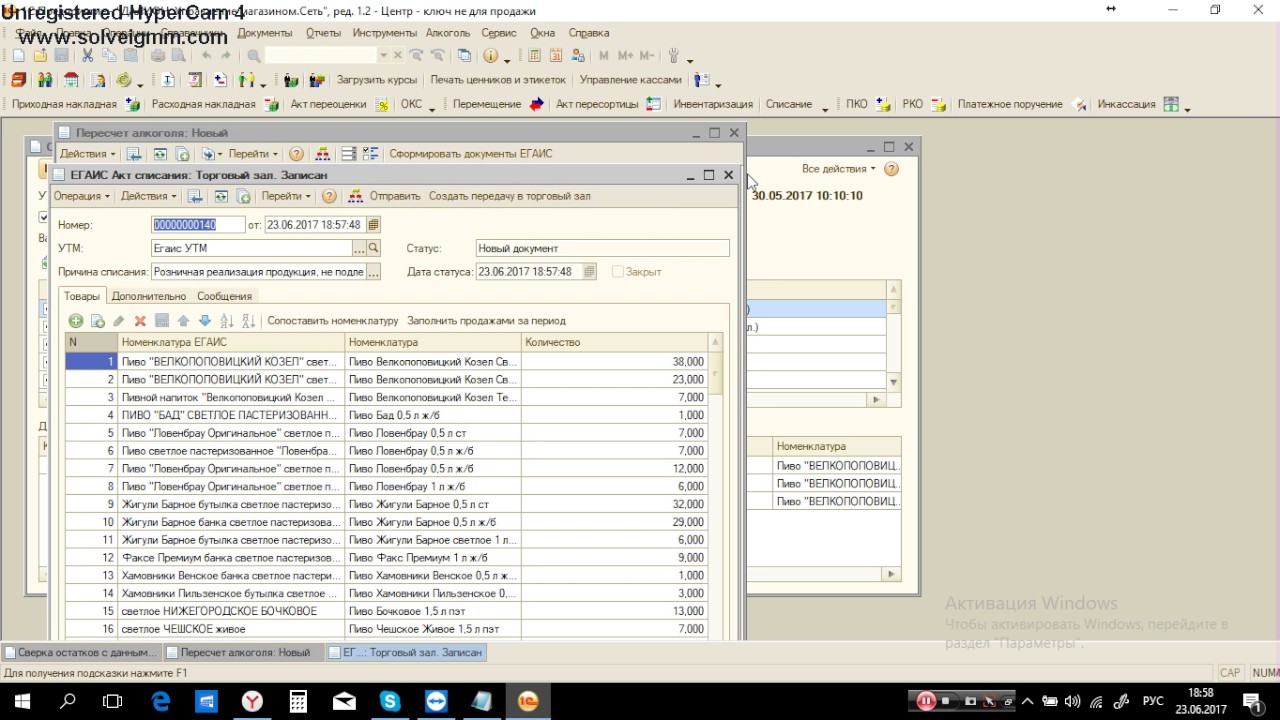
Task: Open the Сервис menu
Action: point(499,33)
